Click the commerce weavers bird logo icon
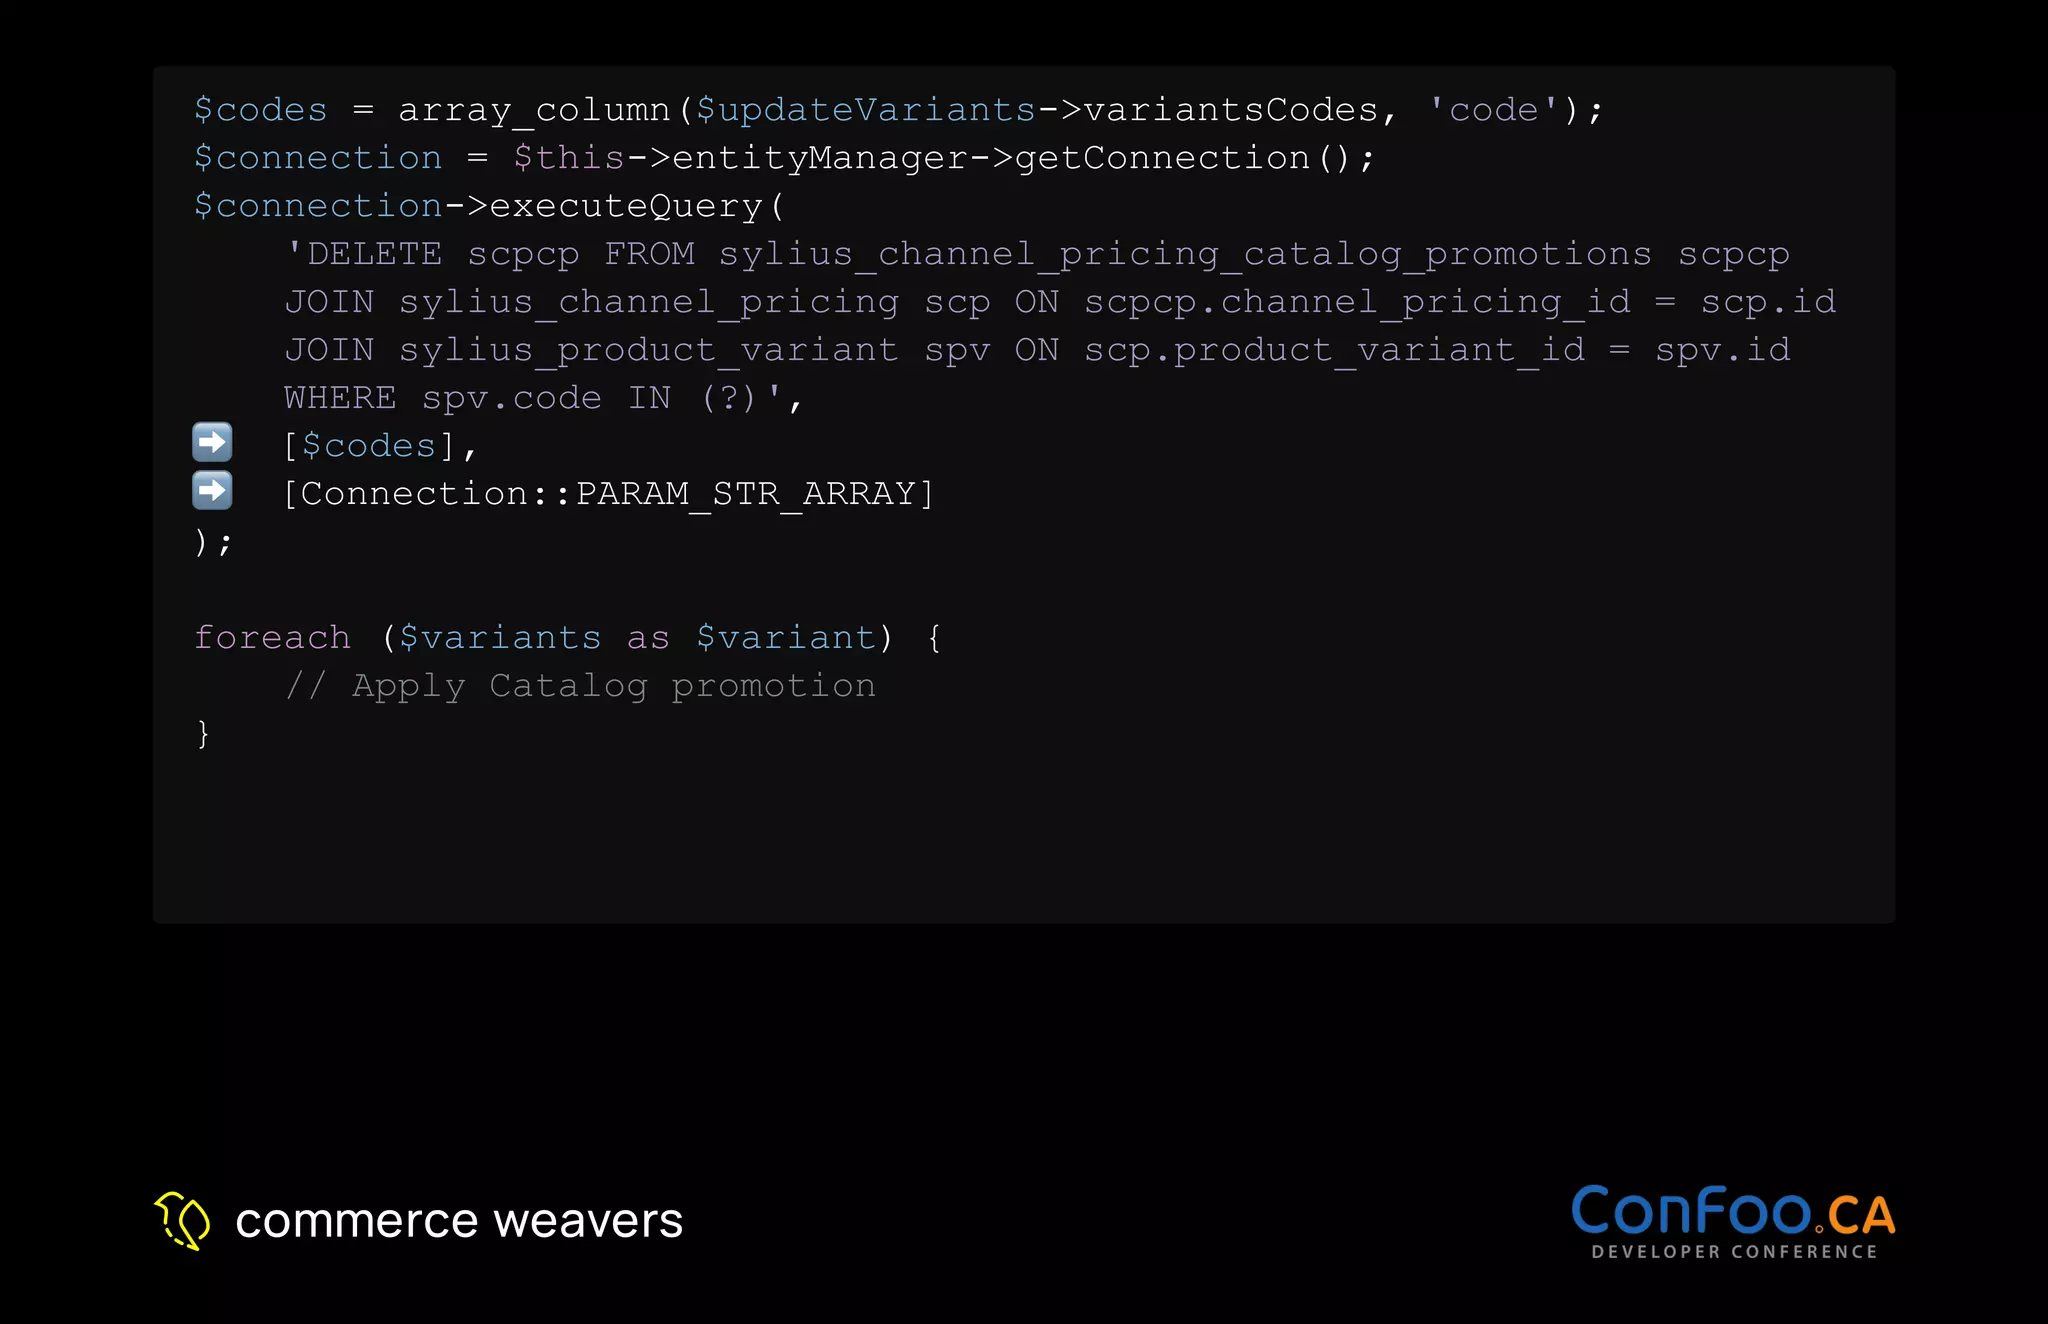2048x1324 pixels. click(182, 1220)
